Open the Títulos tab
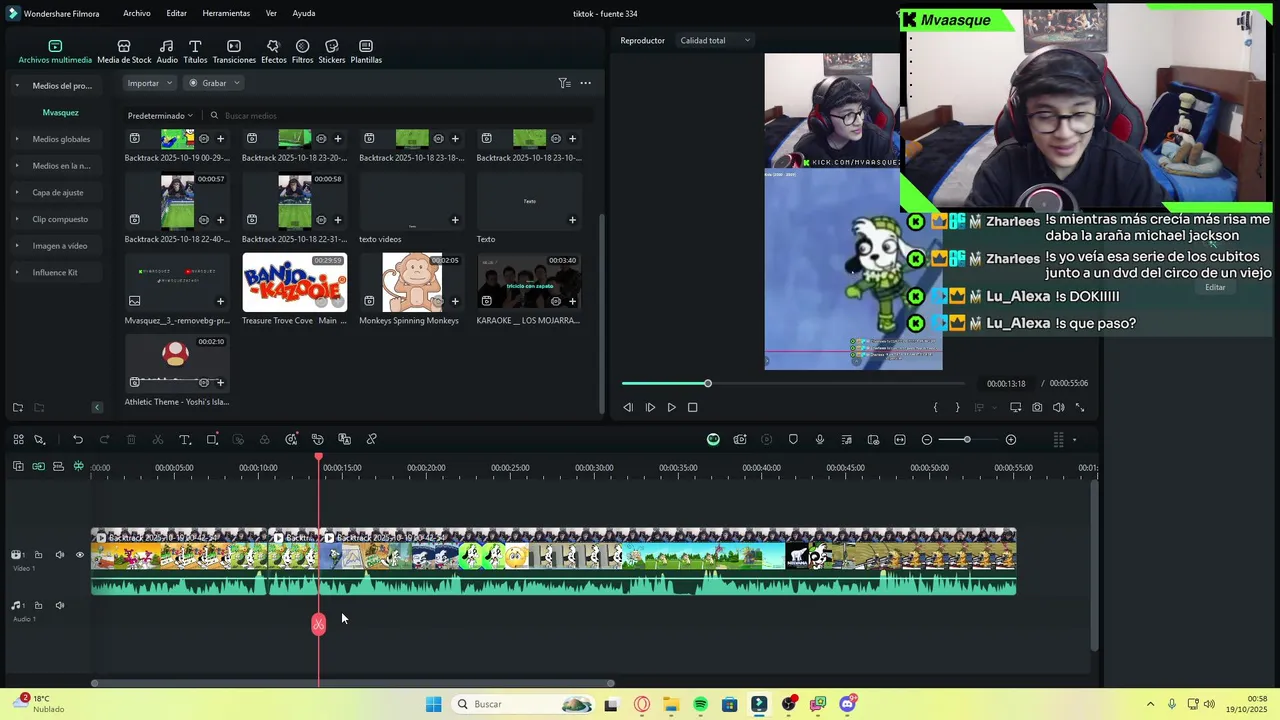Viewport: 1280px width, 720px height. (x=195, y=52)
